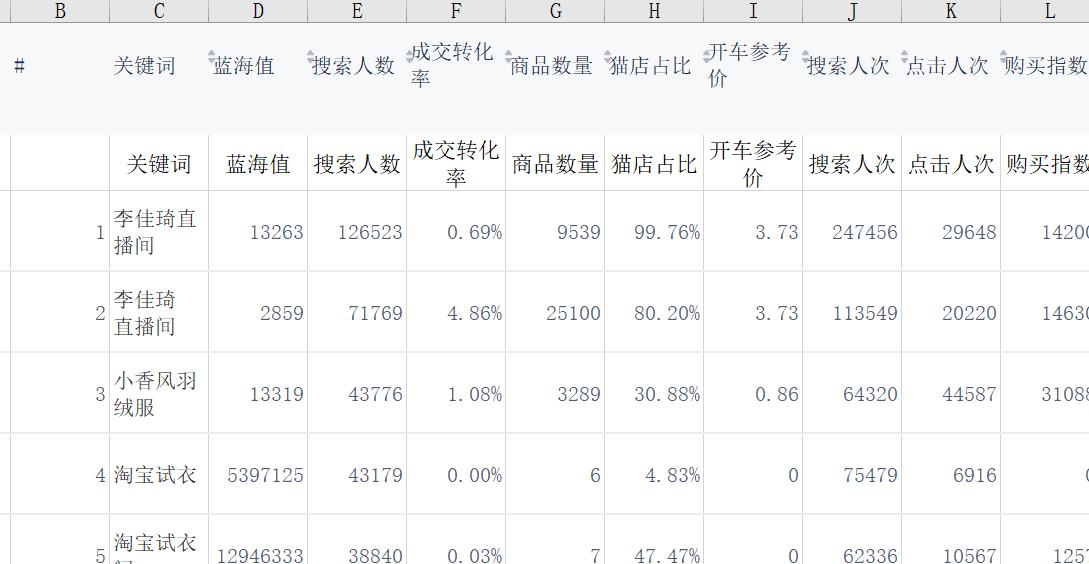Screen dimensions: 1089x564
Task: Select cell with value 113549
Action: click(x=852, y=312)
